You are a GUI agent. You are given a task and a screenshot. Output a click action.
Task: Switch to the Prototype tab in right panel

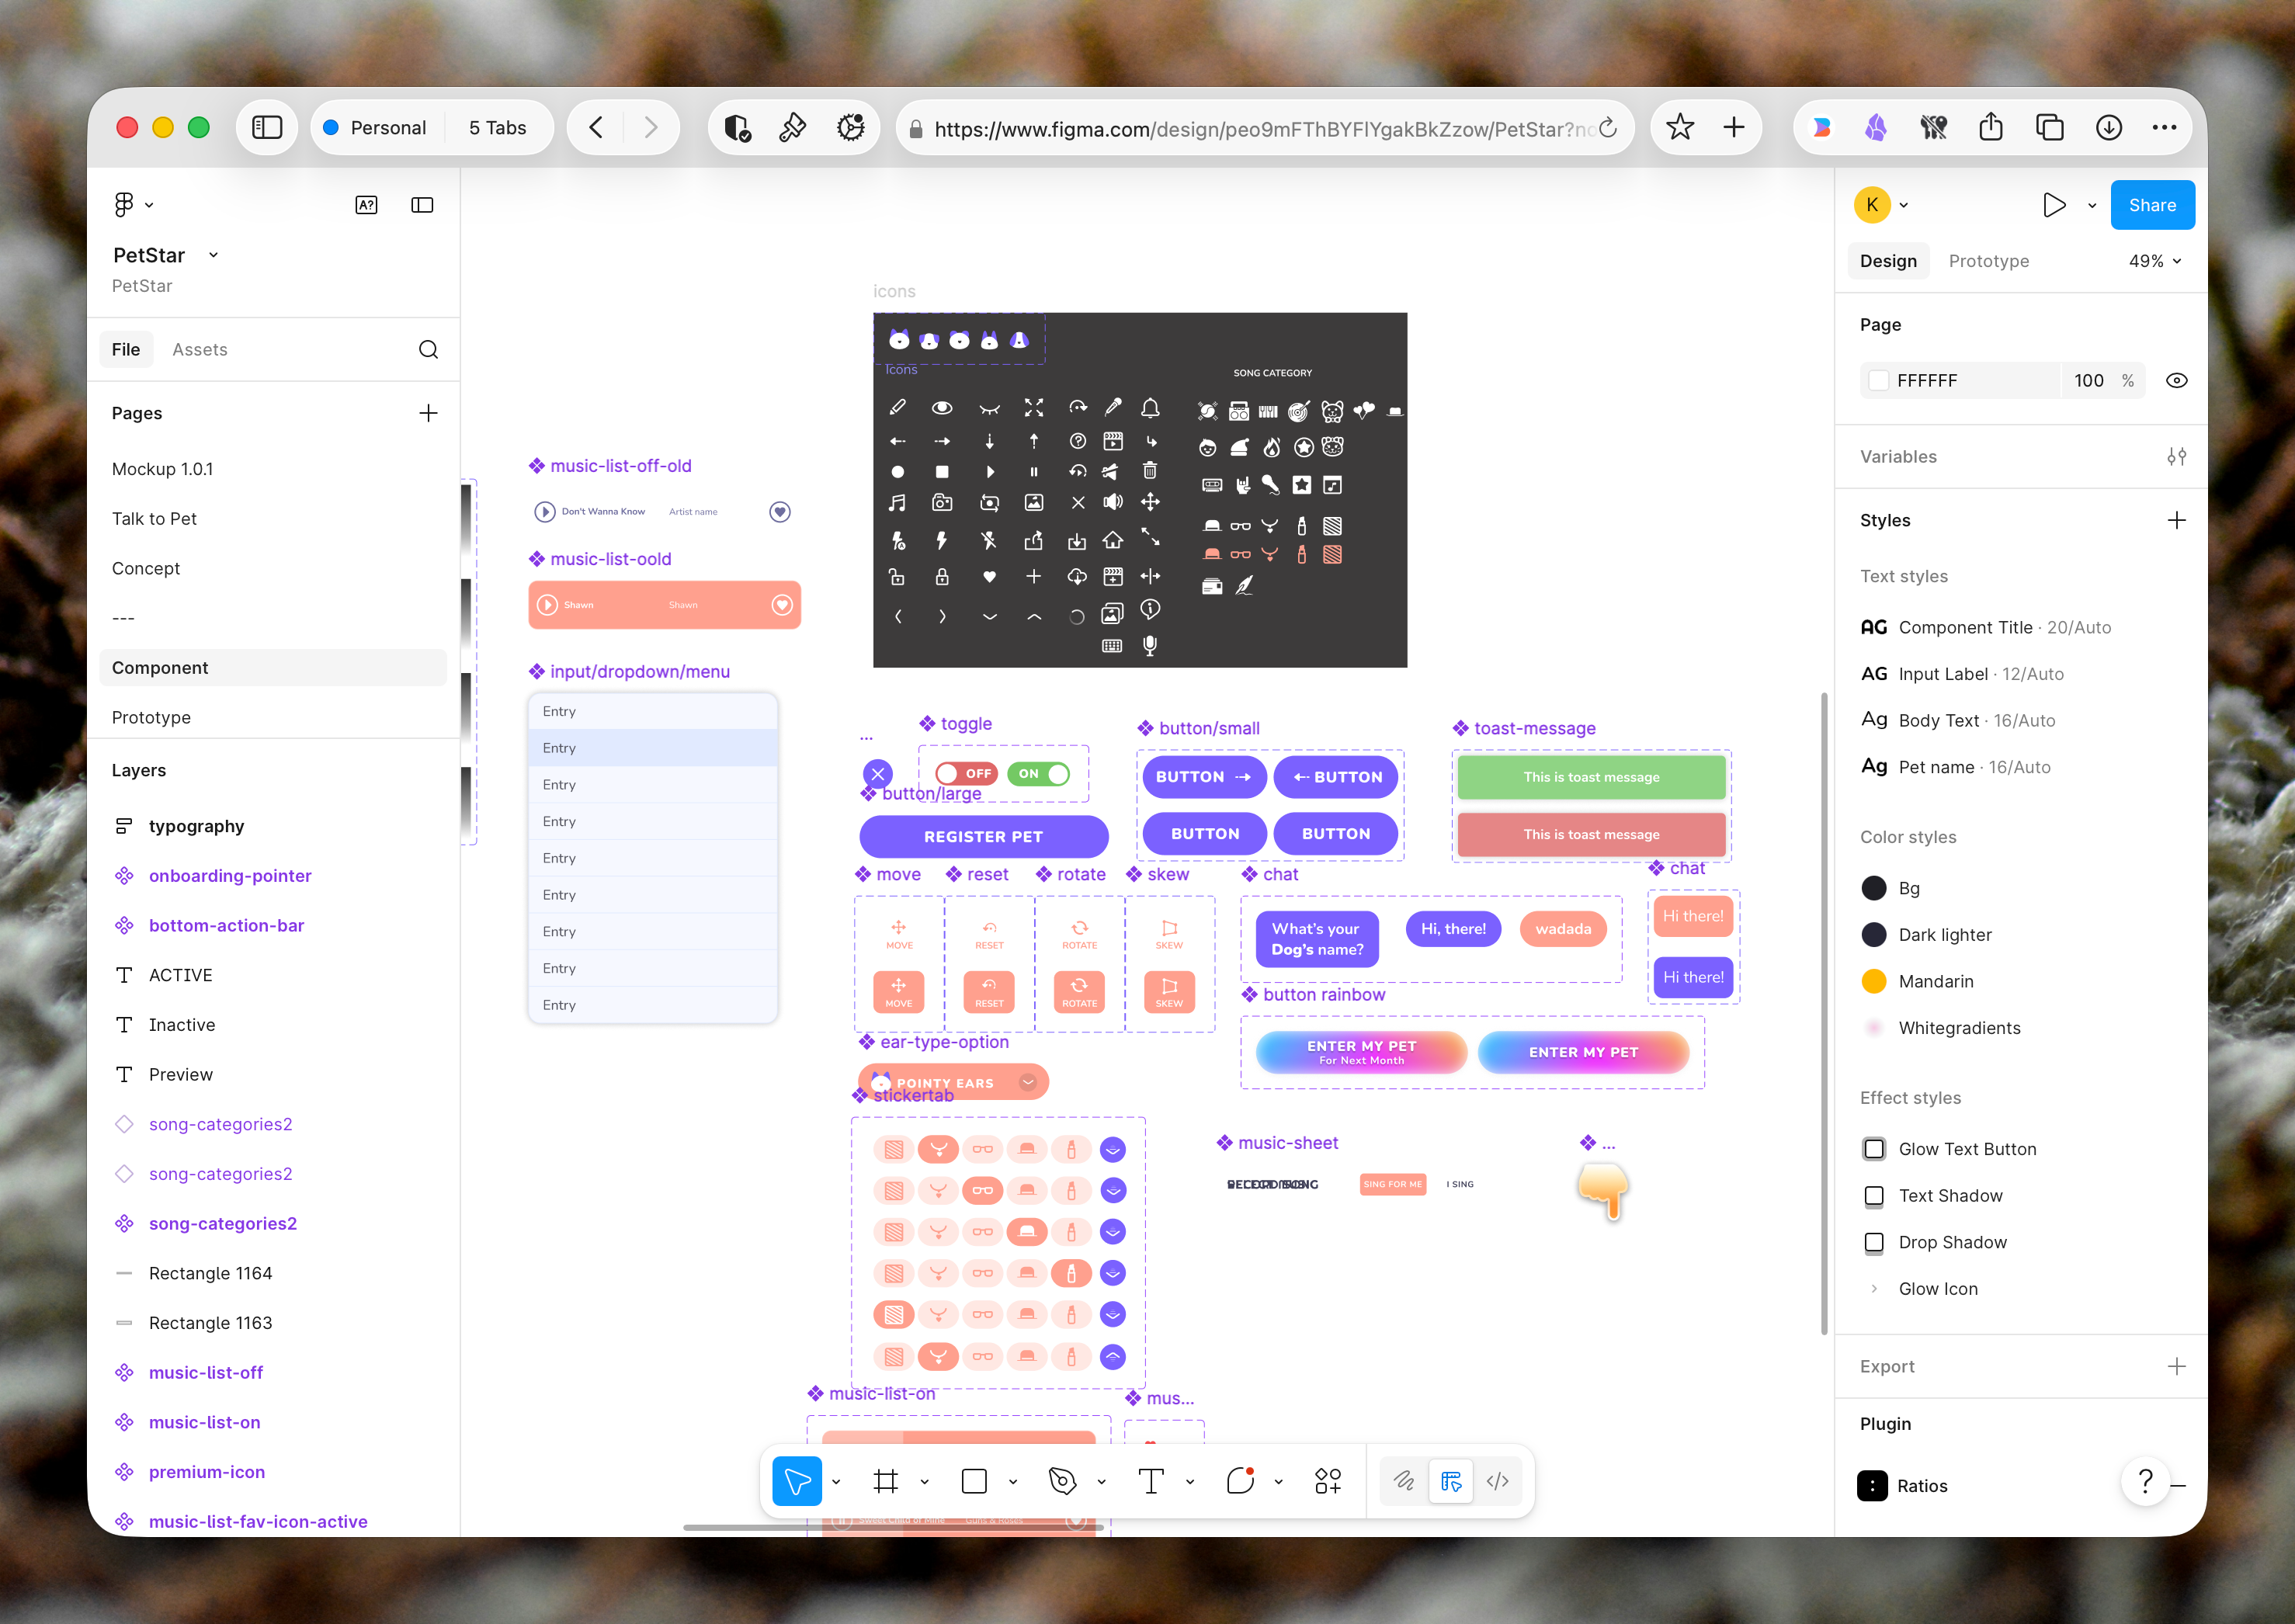1988,261
